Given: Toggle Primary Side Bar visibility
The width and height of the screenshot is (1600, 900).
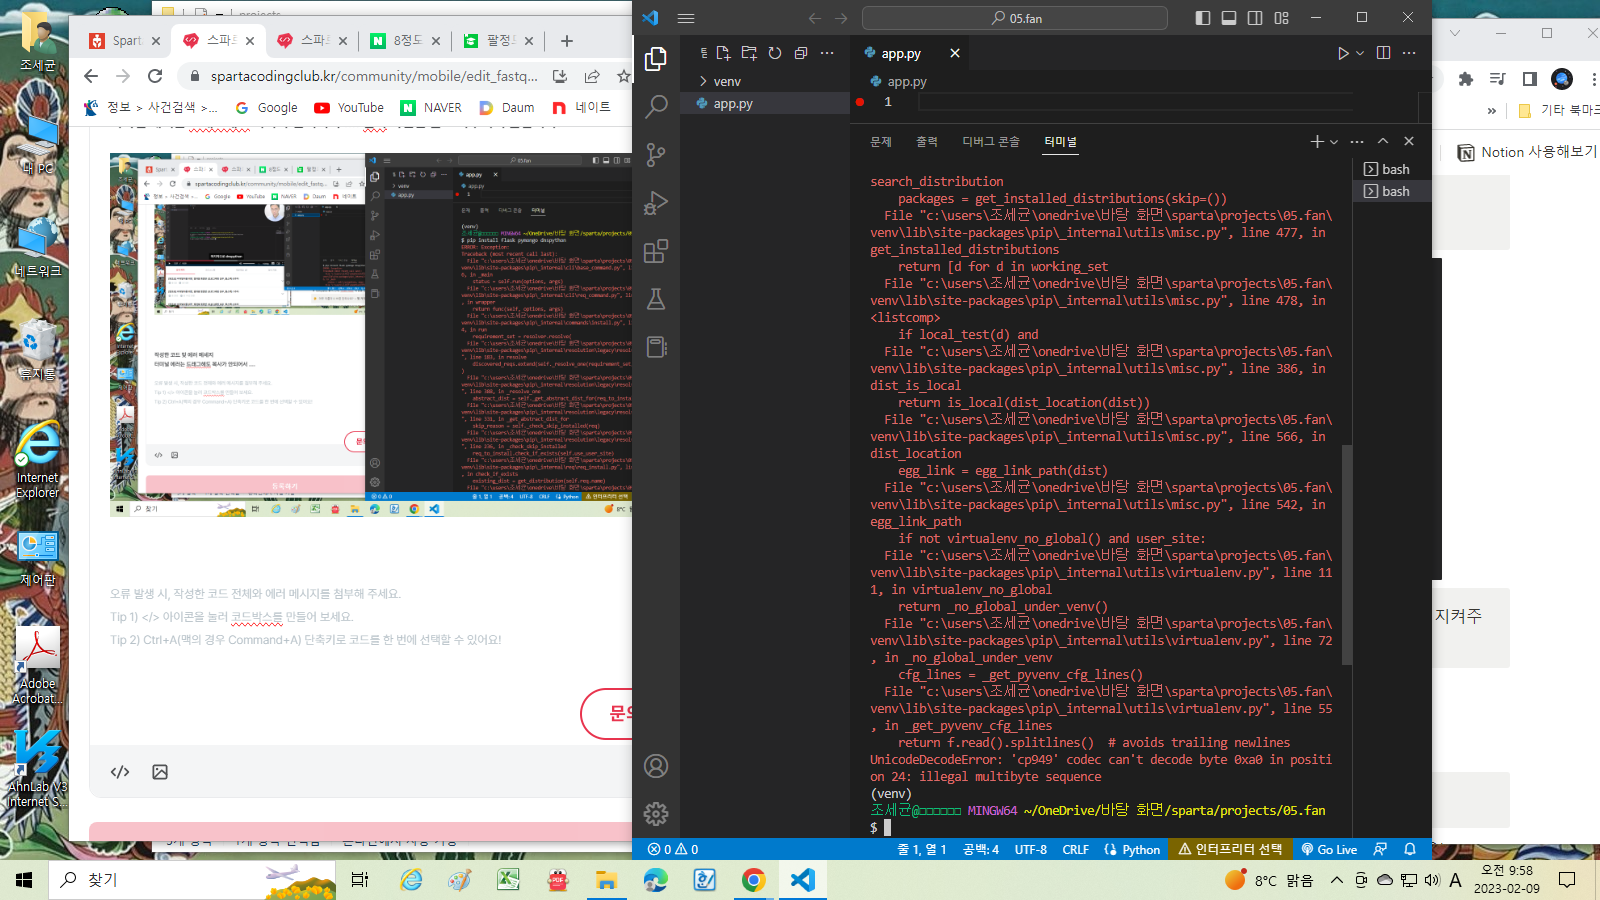Looking at the screenshot, I should (1203, 18).
